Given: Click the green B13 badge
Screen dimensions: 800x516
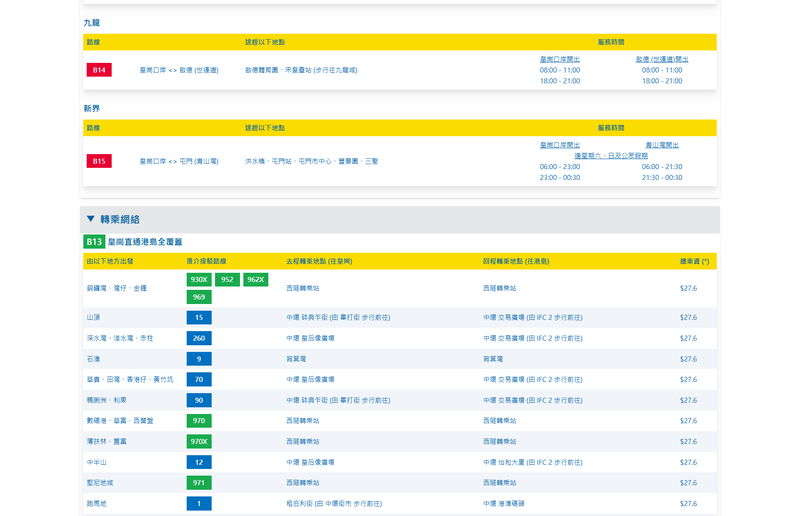Looking at the screenshot, I should [94, 241].
